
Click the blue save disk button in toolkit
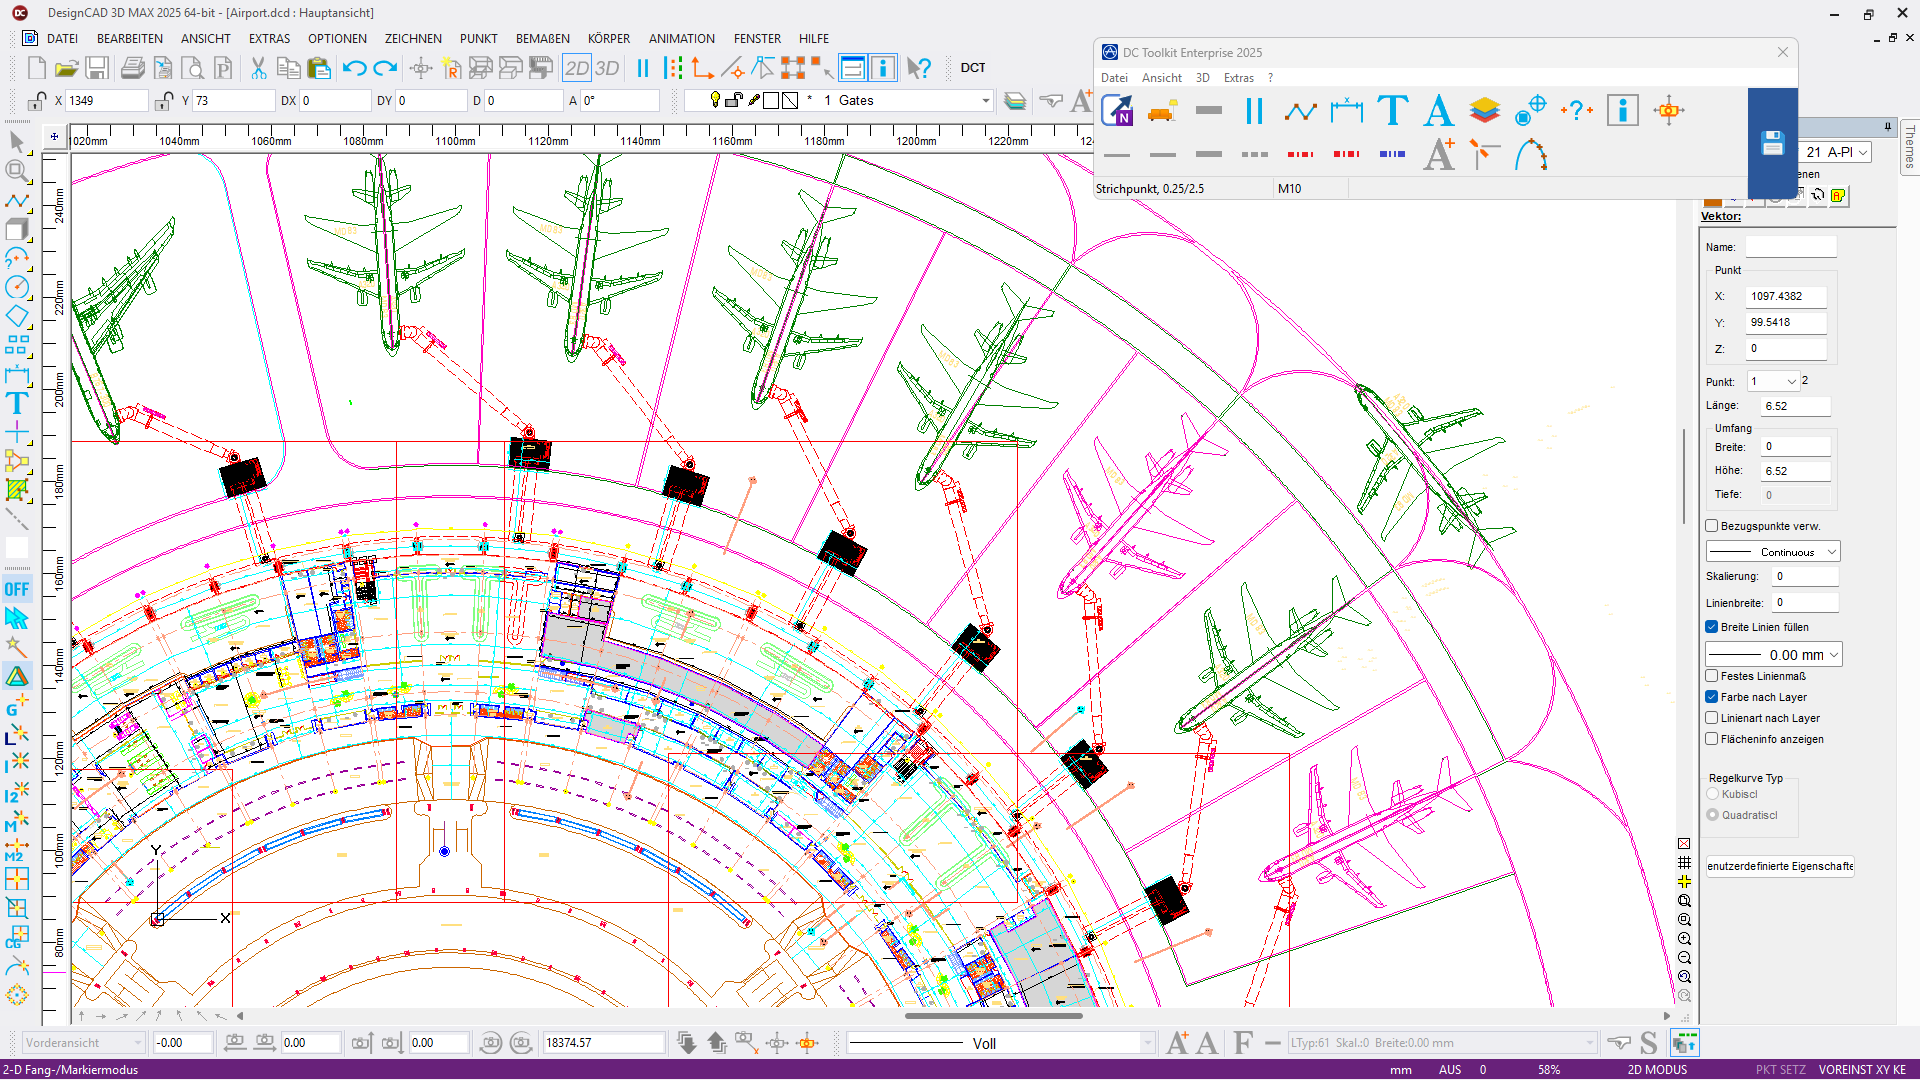click(1772, 143)
